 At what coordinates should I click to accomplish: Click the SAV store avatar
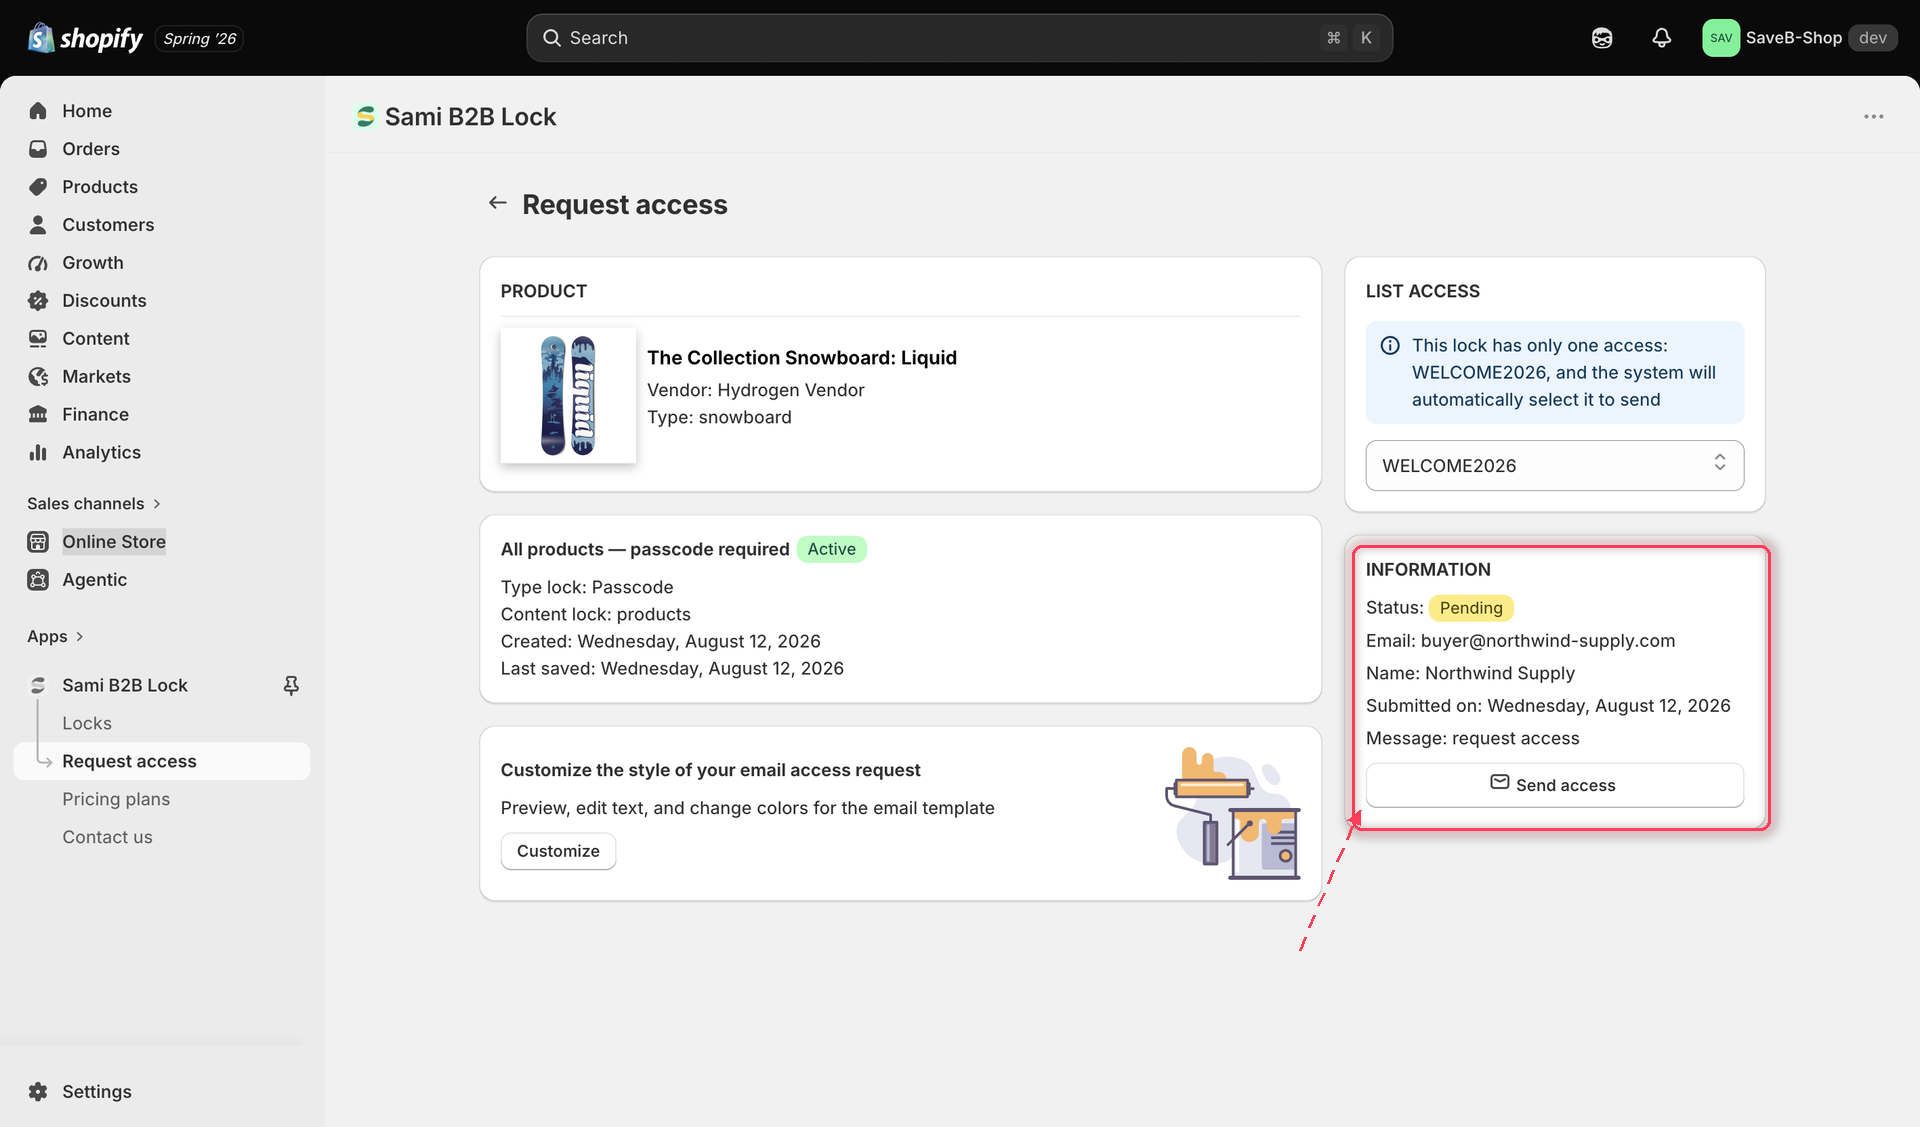click(x=1721, y=38)
